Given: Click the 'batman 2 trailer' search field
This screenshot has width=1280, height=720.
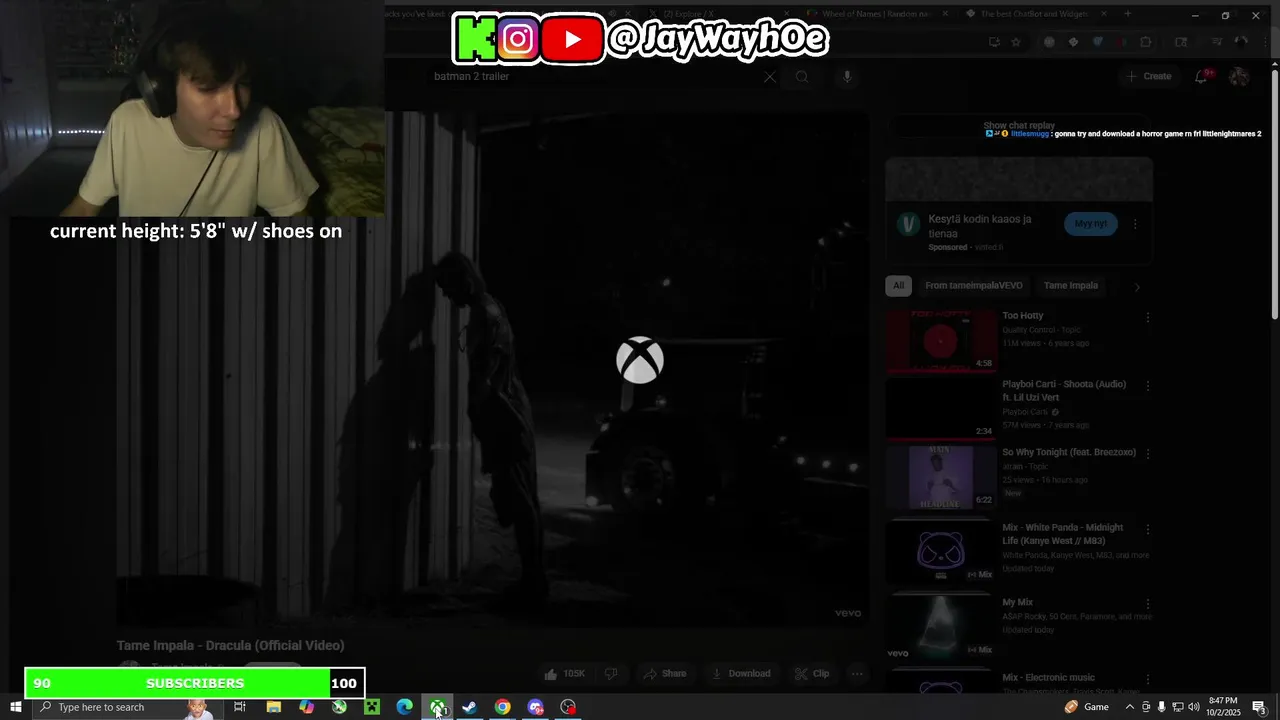Looking at the screenshot, I should (595, 77).
